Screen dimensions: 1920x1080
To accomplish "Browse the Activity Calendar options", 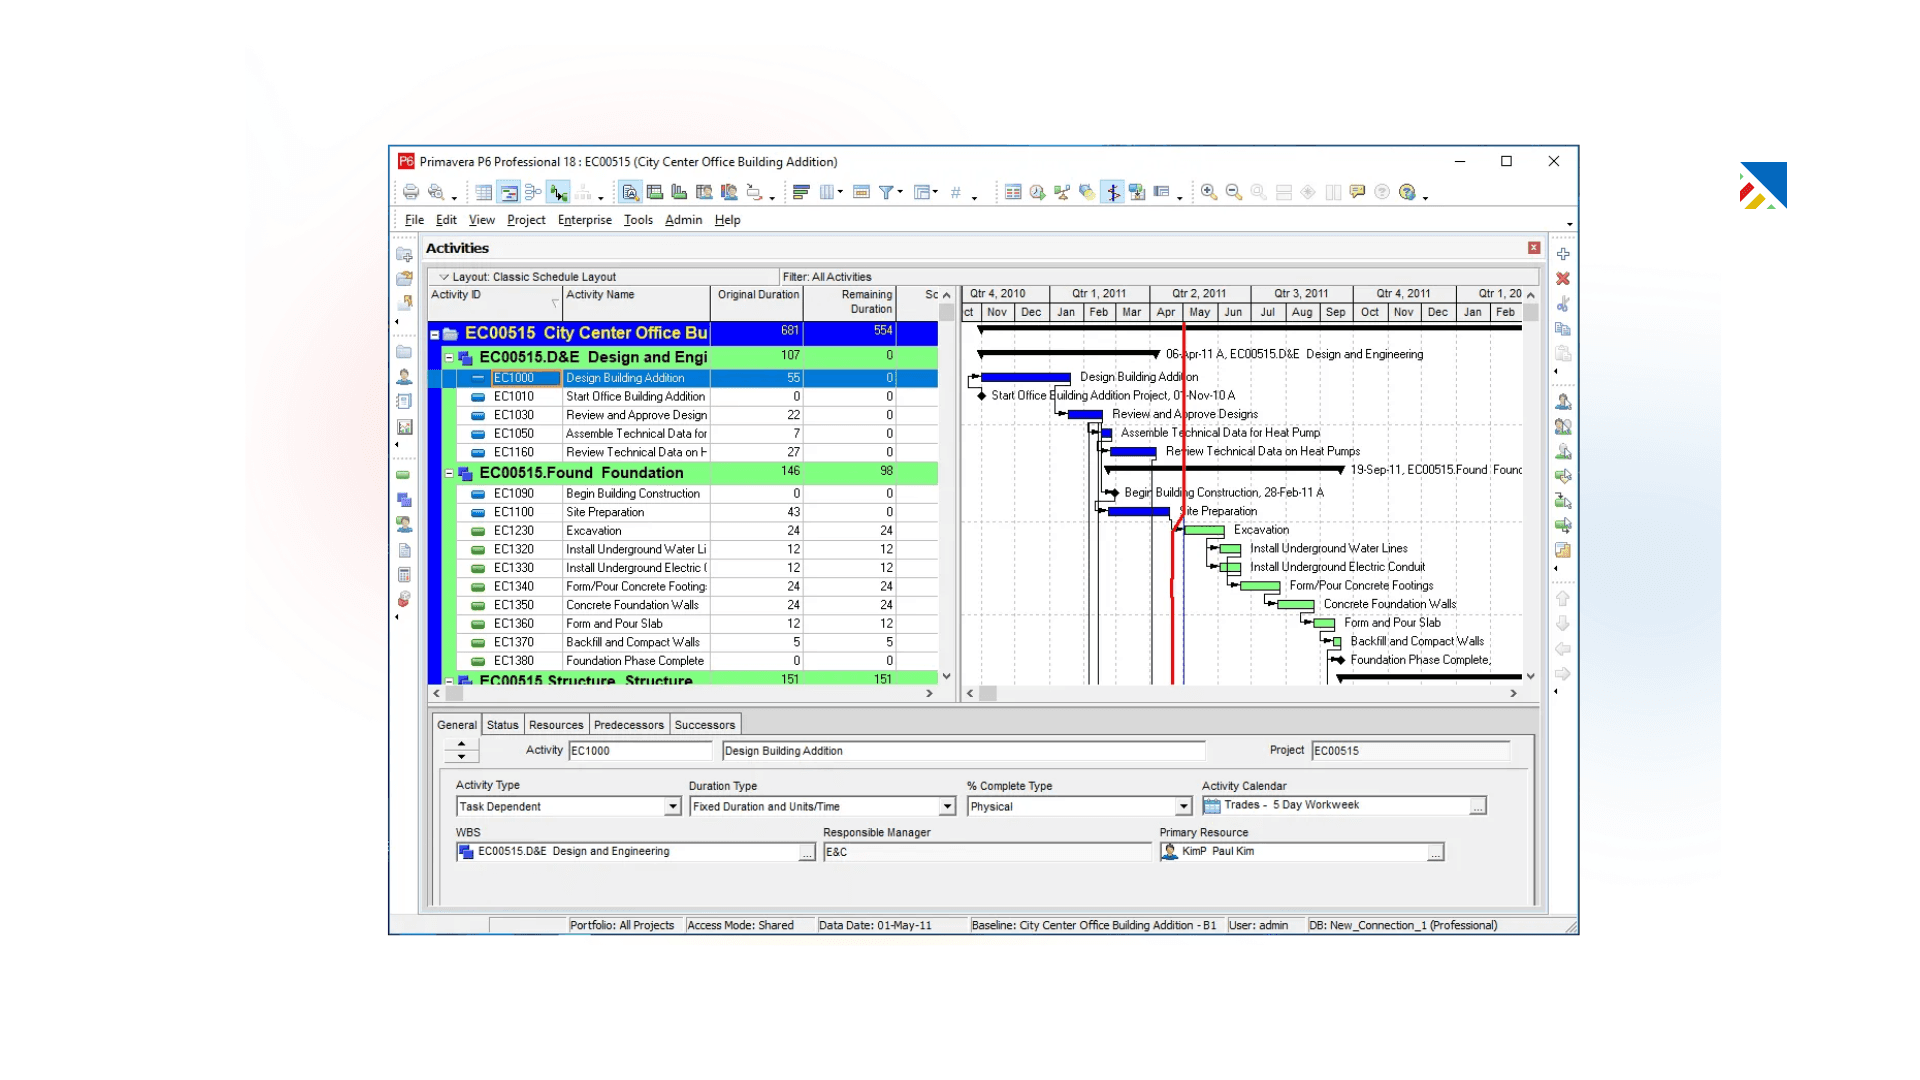I will pyautogui.click(x=1478, y=806).
